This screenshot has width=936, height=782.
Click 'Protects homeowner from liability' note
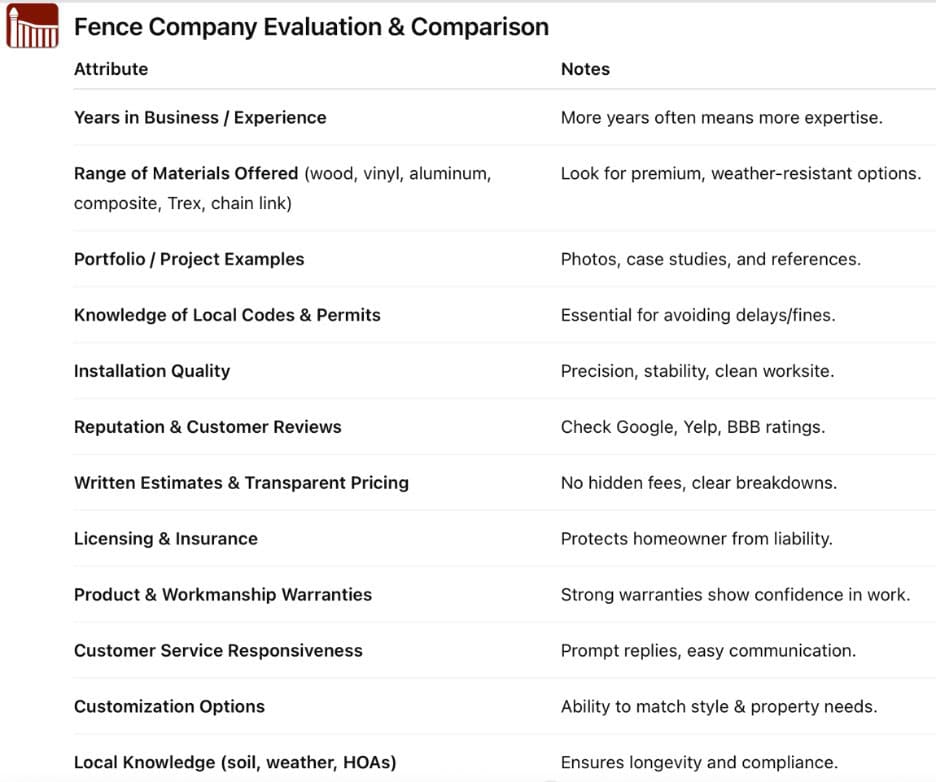pos(696,539)
